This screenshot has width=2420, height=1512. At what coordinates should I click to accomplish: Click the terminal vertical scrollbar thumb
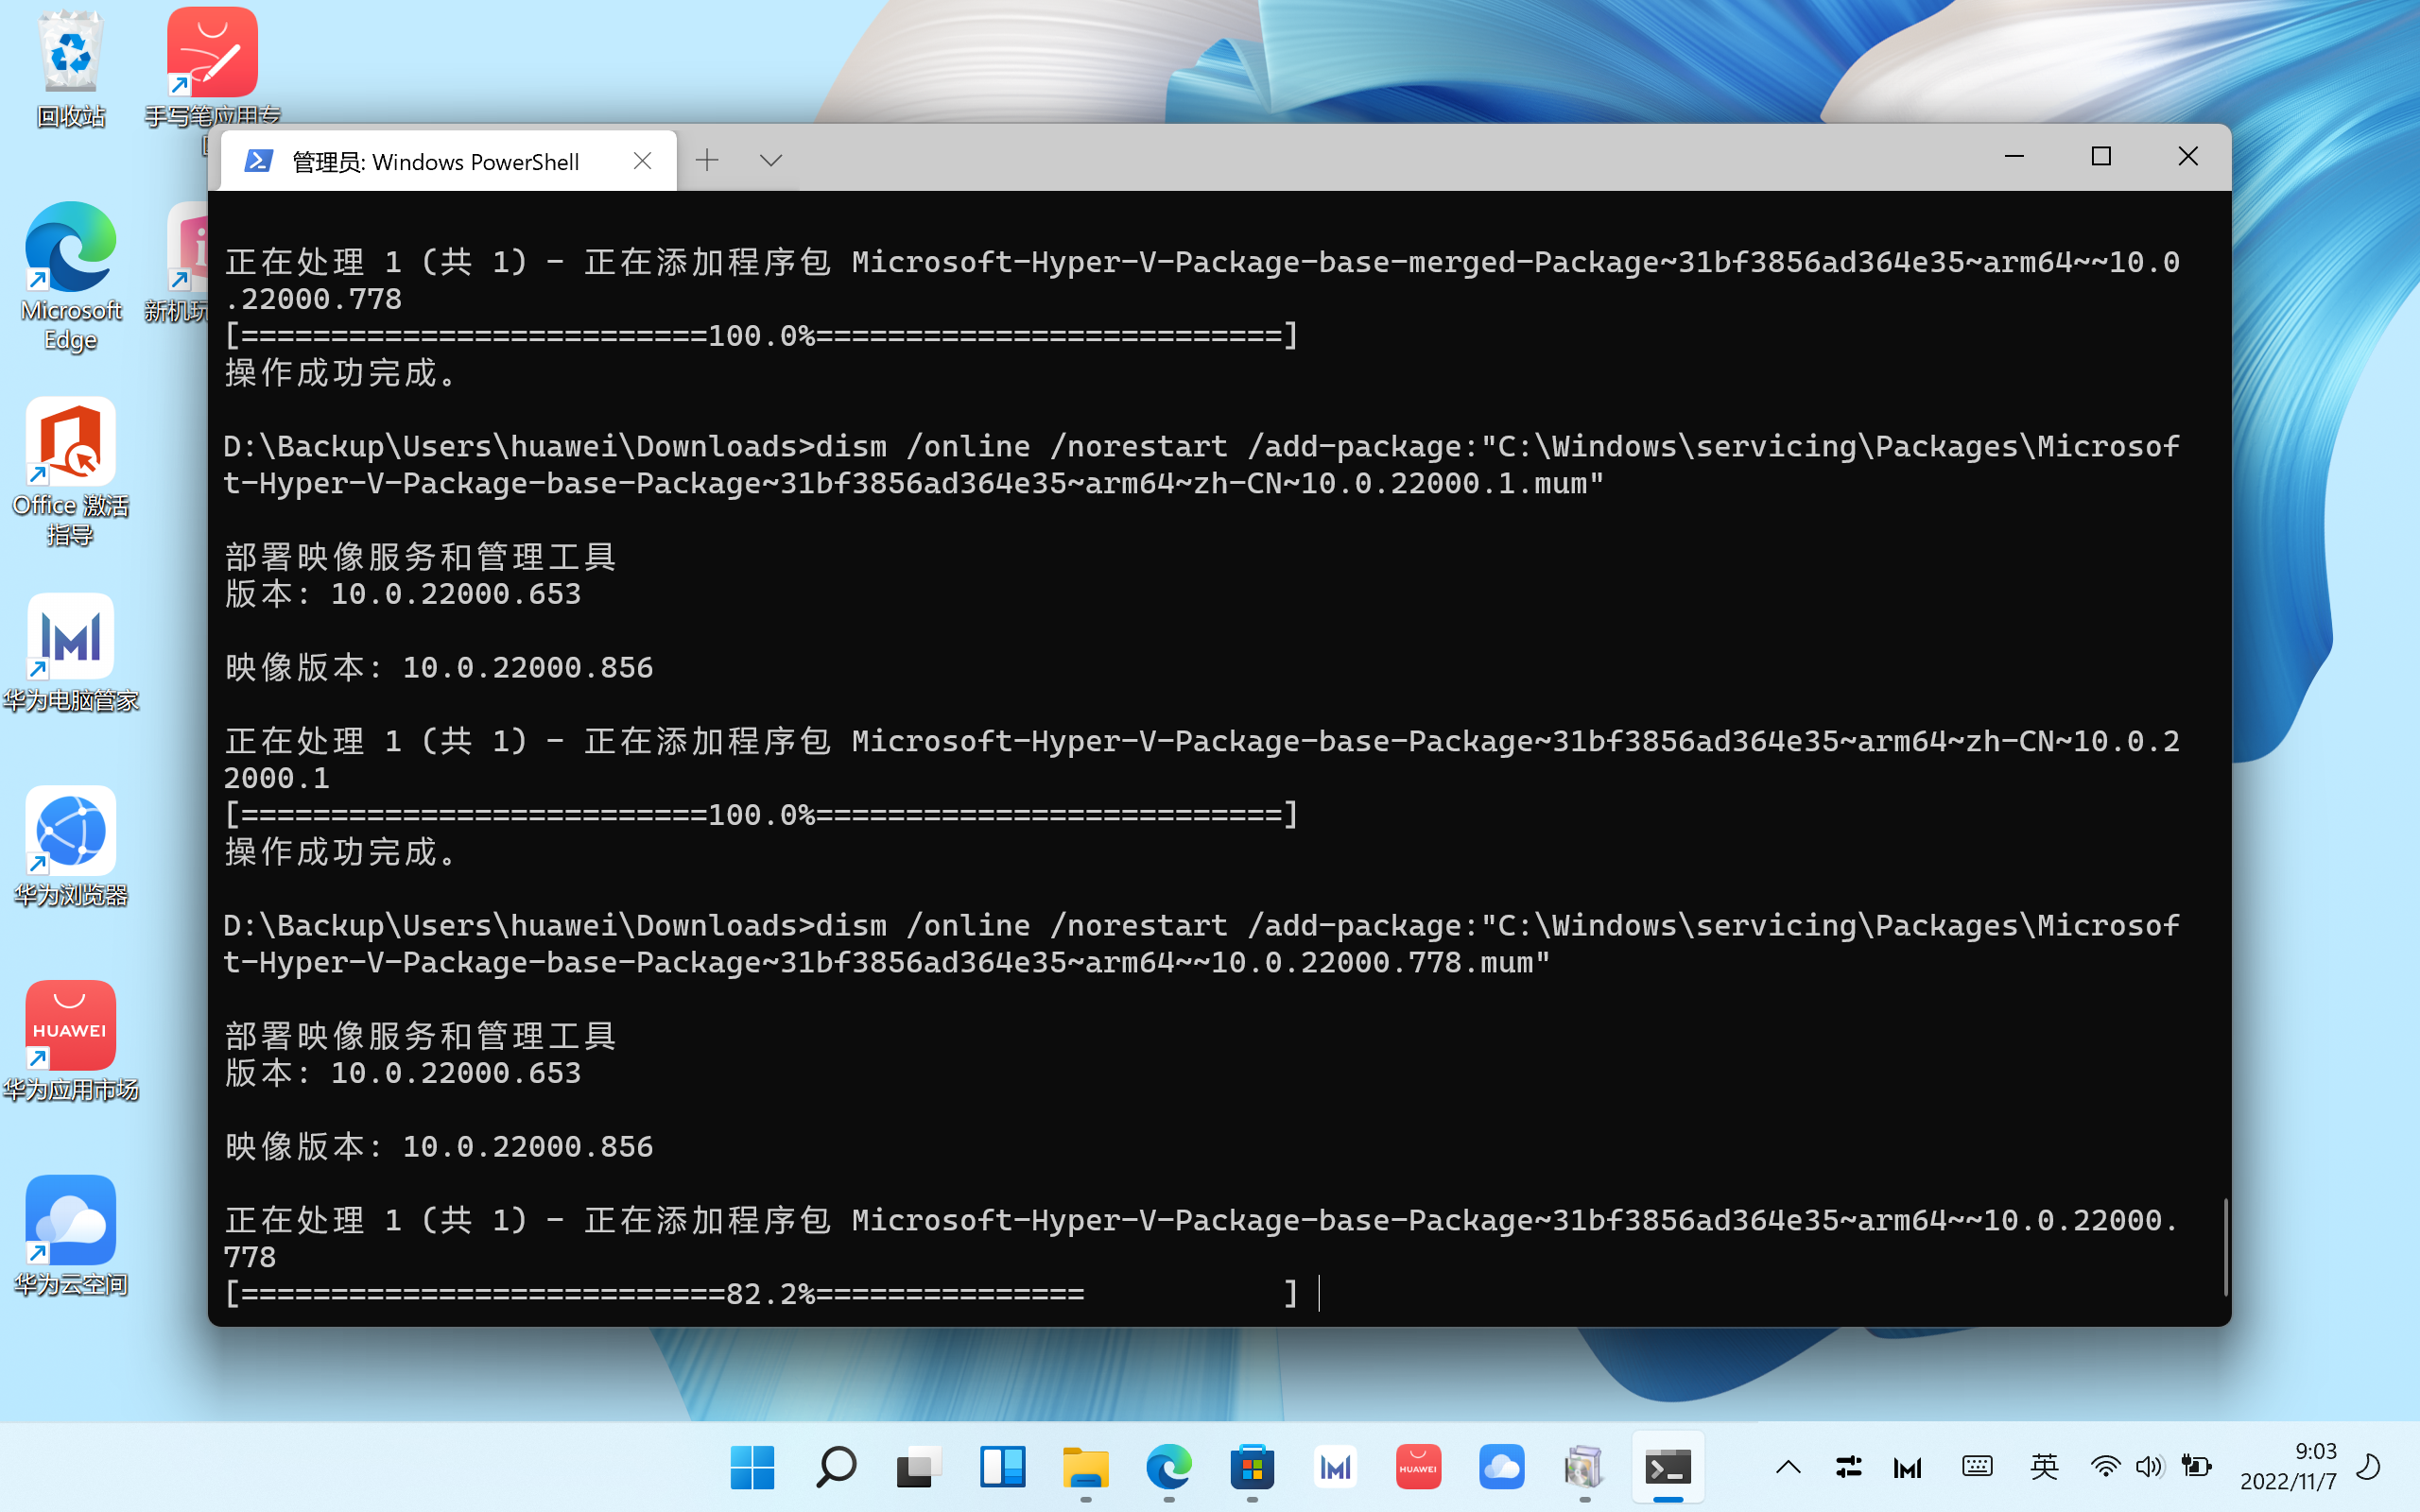click(2225, 1247)
